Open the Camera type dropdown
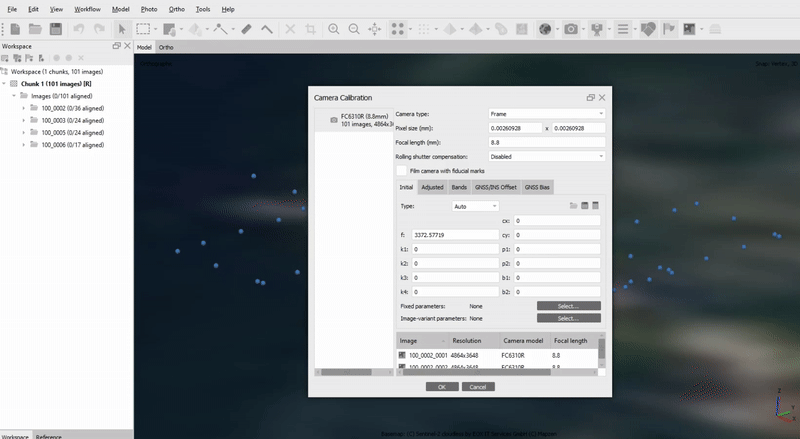 (x=546, y=114)
